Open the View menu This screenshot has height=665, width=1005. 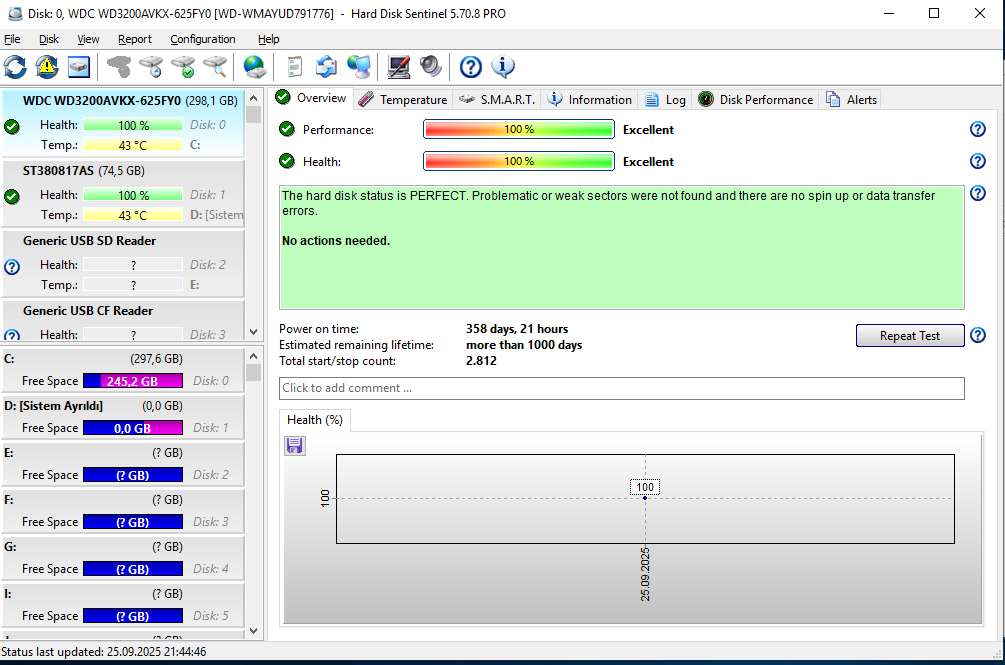click(x=88, y=39)
